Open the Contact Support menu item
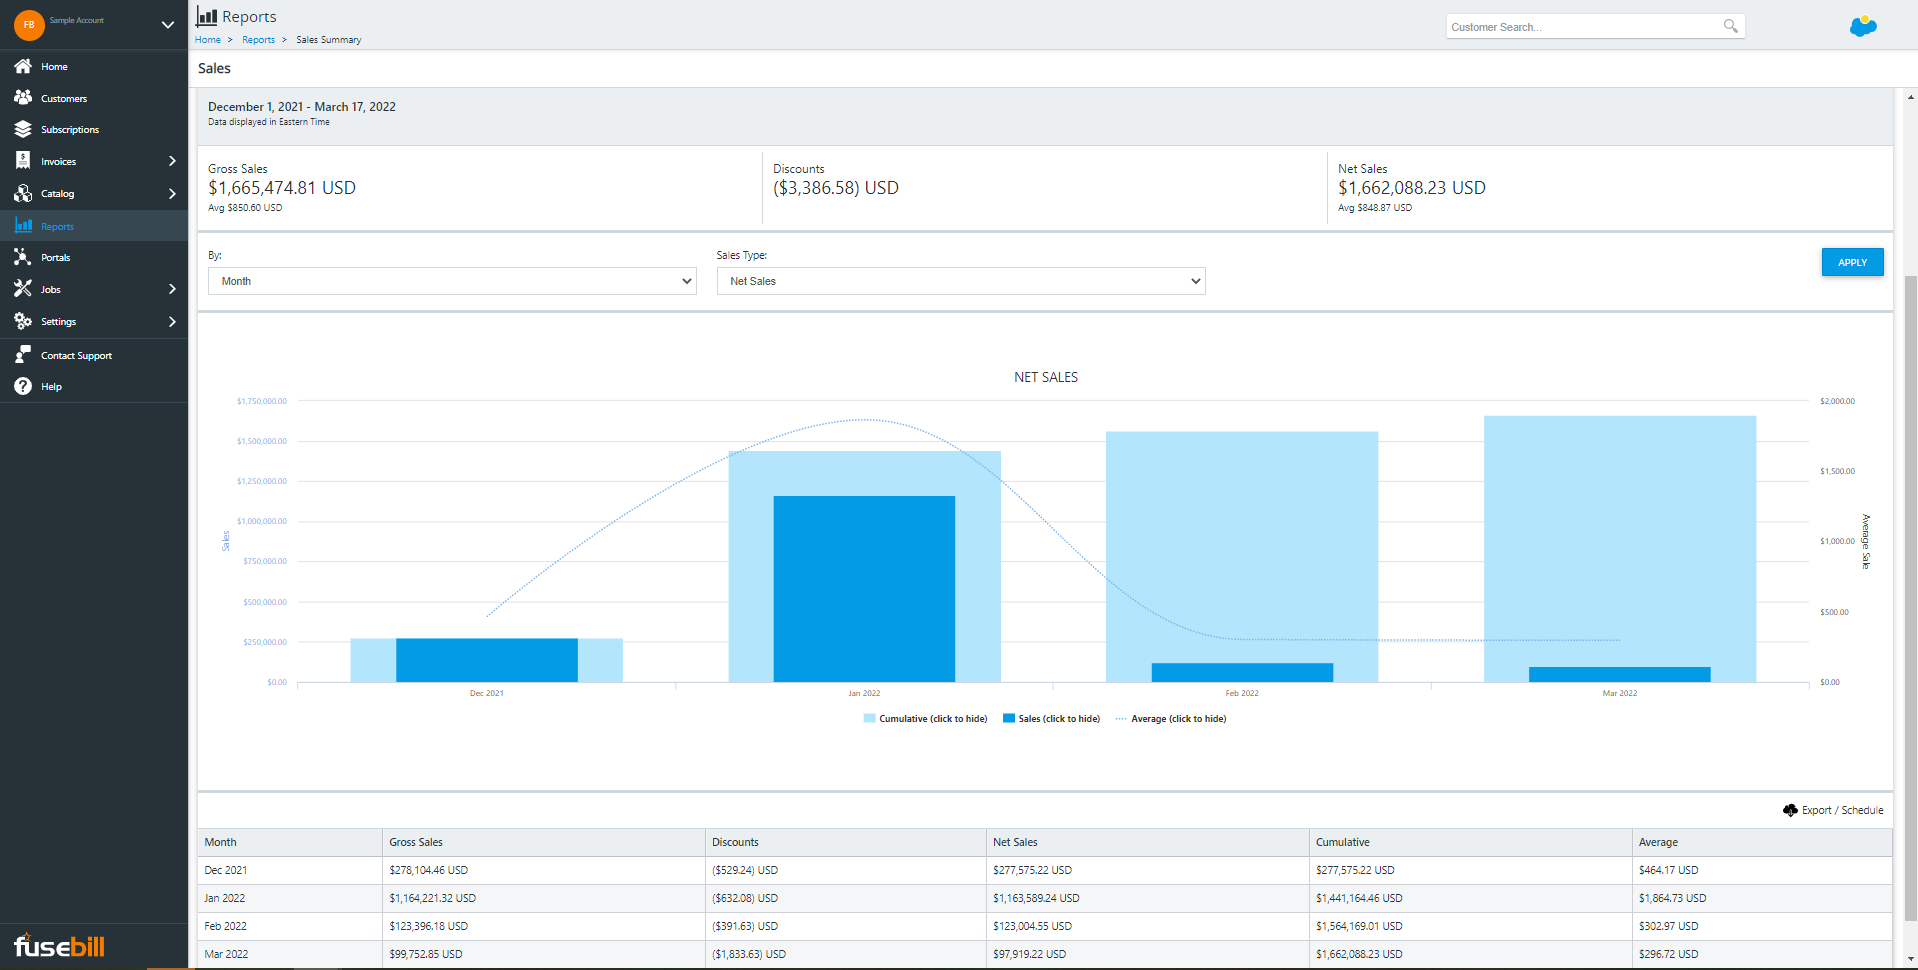Image resolution: width=1918 pixels, height=970 pixels. (94, 355)
